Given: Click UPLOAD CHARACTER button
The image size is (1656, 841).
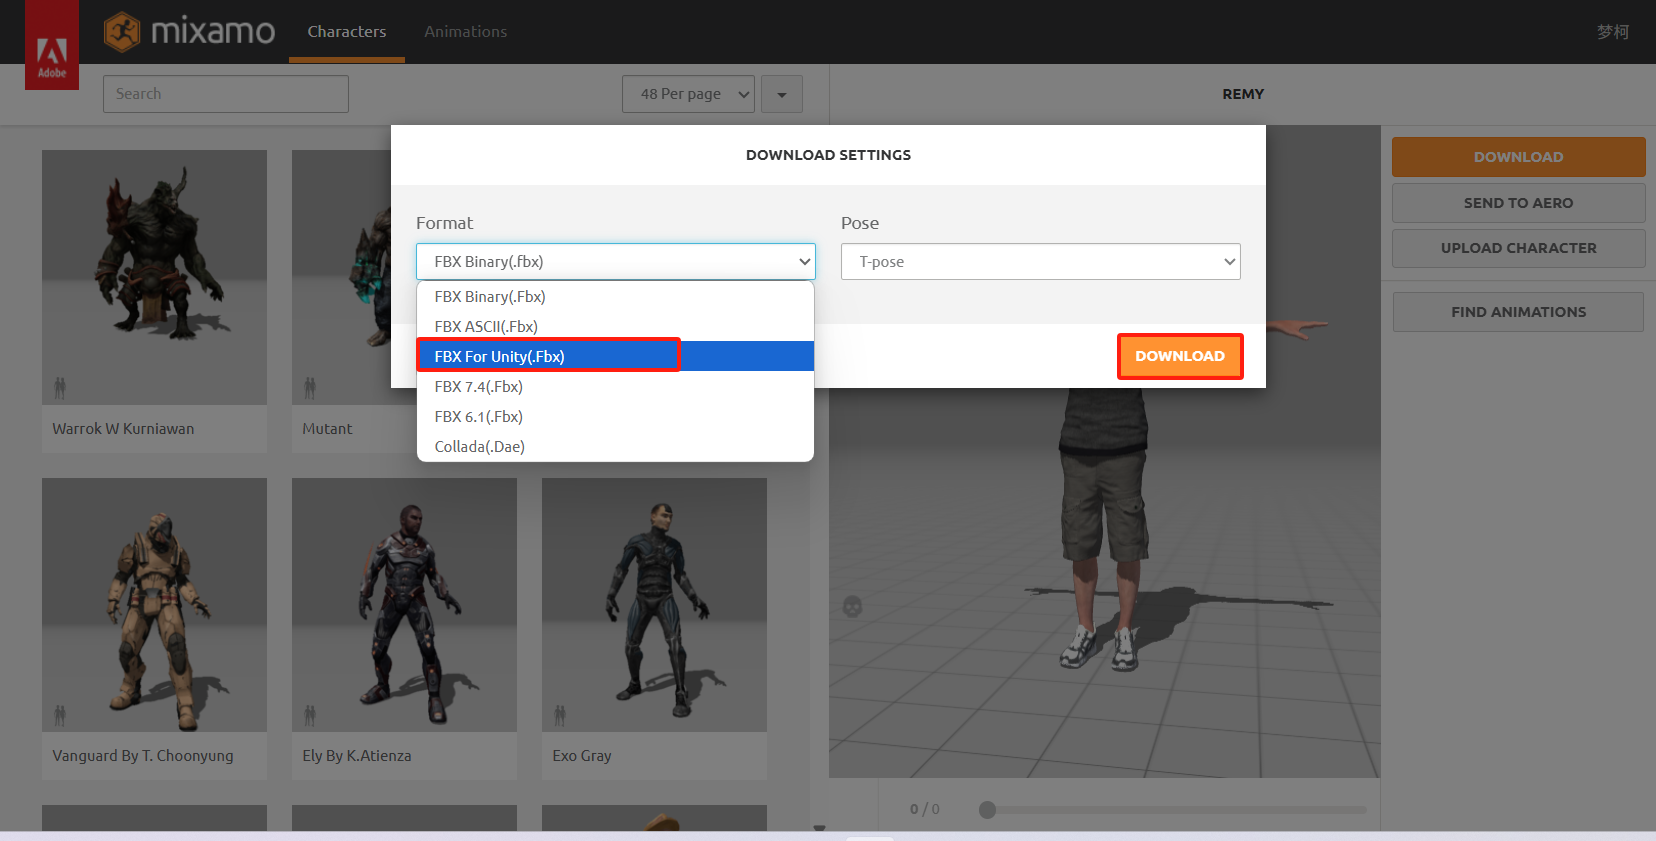Looking at the screenshot, I should click(1518, 248).
